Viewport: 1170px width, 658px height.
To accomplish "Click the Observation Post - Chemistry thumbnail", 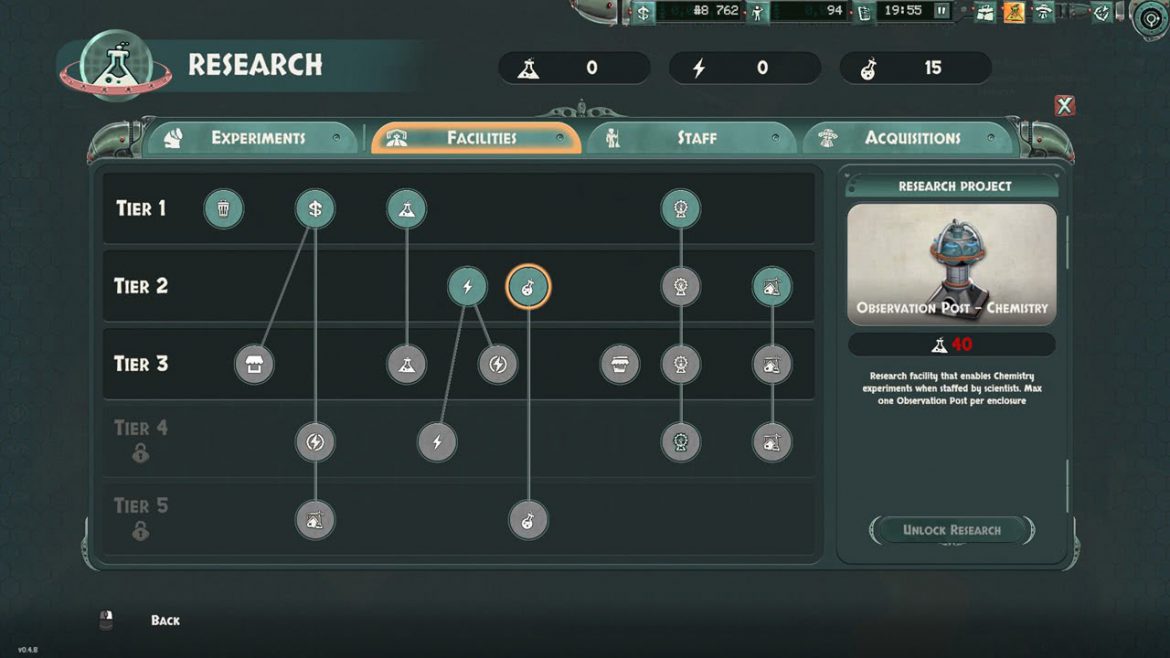I will 951,264.
